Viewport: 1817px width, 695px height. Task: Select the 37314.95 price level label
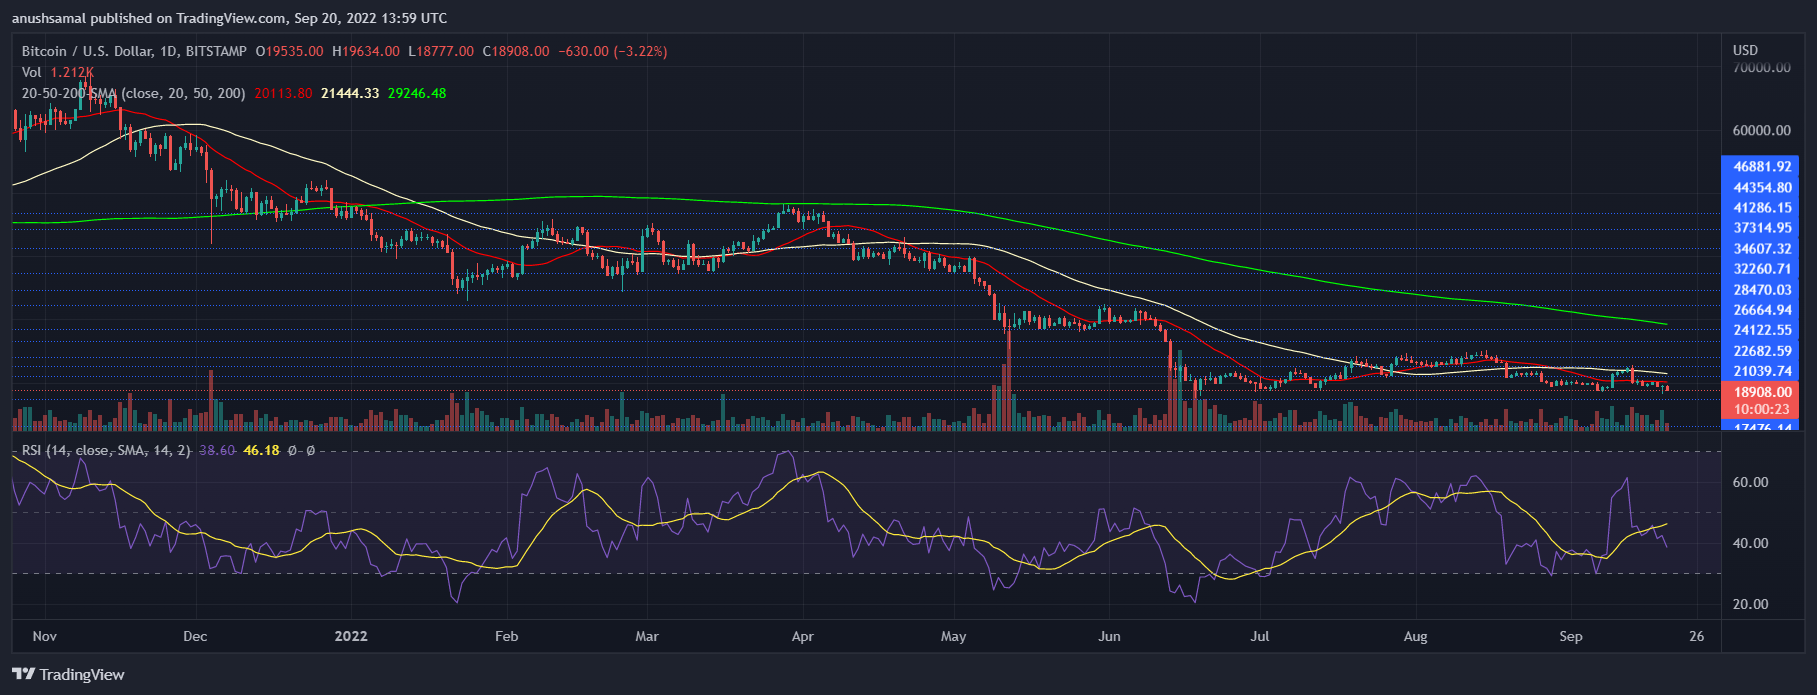pos(1760,228)
